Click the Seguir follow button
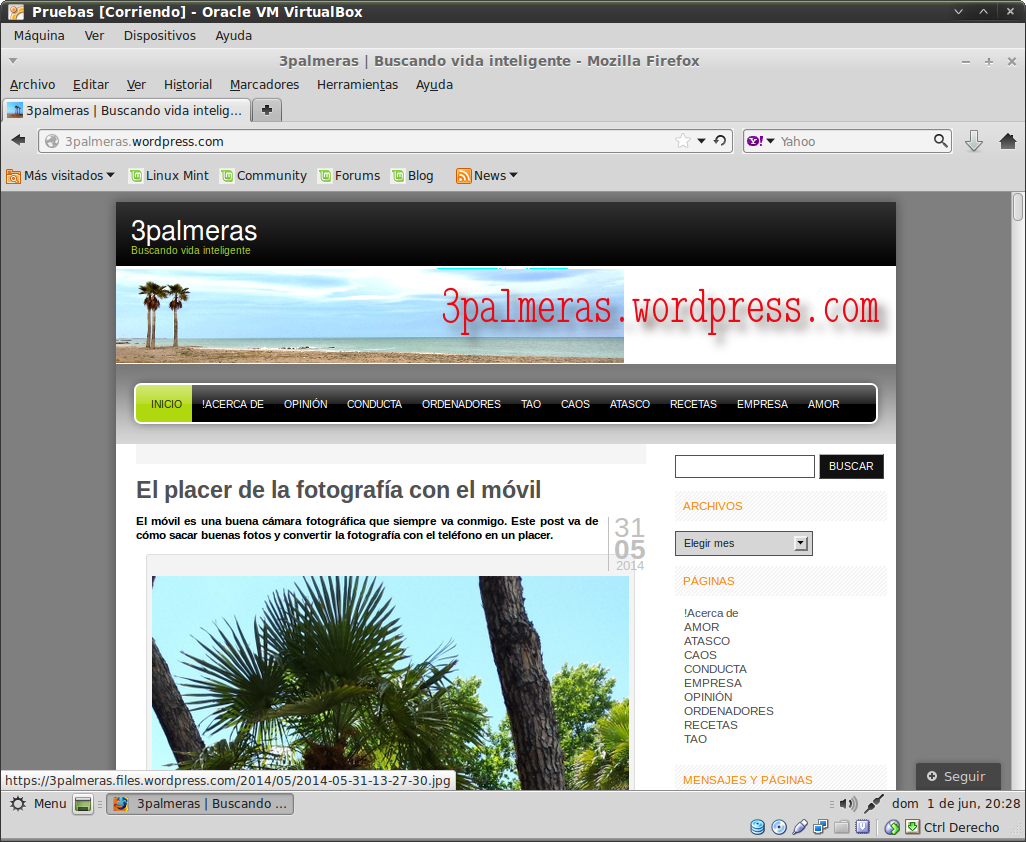Image resolution: width=1026 pixels, height=842 pixels. pyautogui.click(x=957, y=776)
